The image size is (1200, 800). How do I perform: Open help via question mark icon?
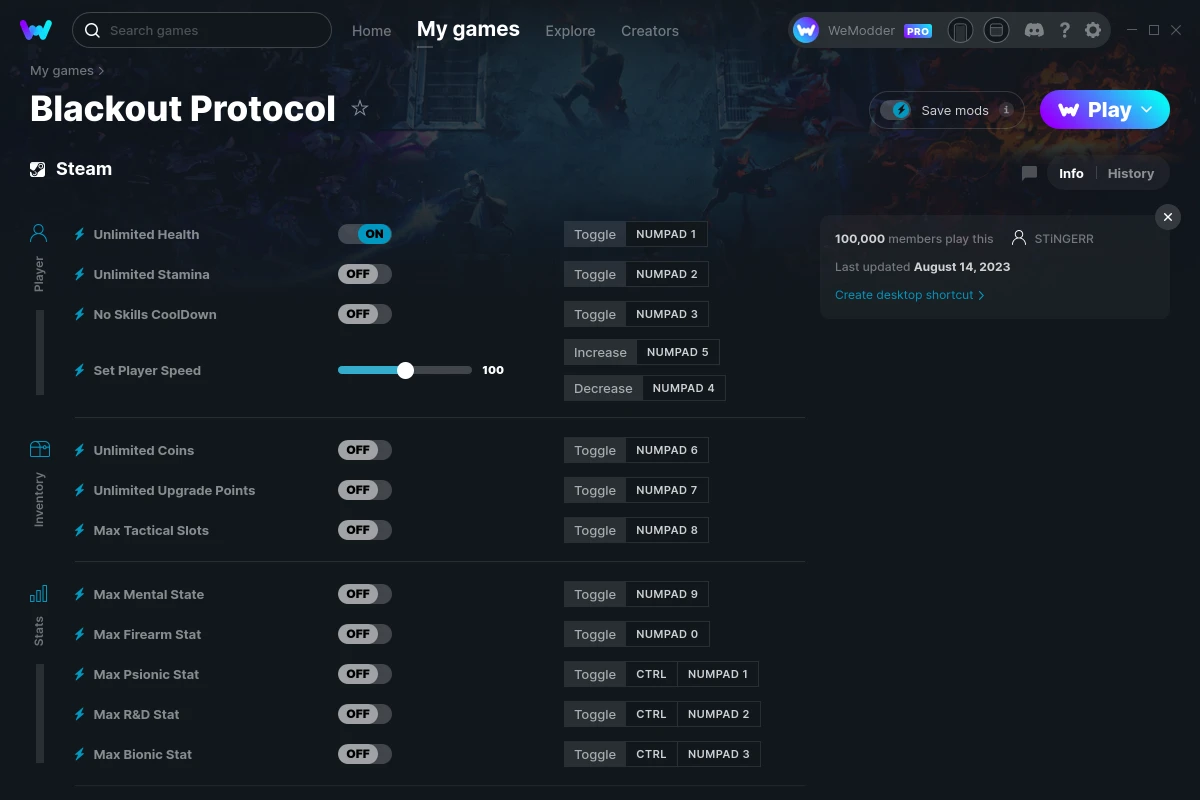(1064, 30)
